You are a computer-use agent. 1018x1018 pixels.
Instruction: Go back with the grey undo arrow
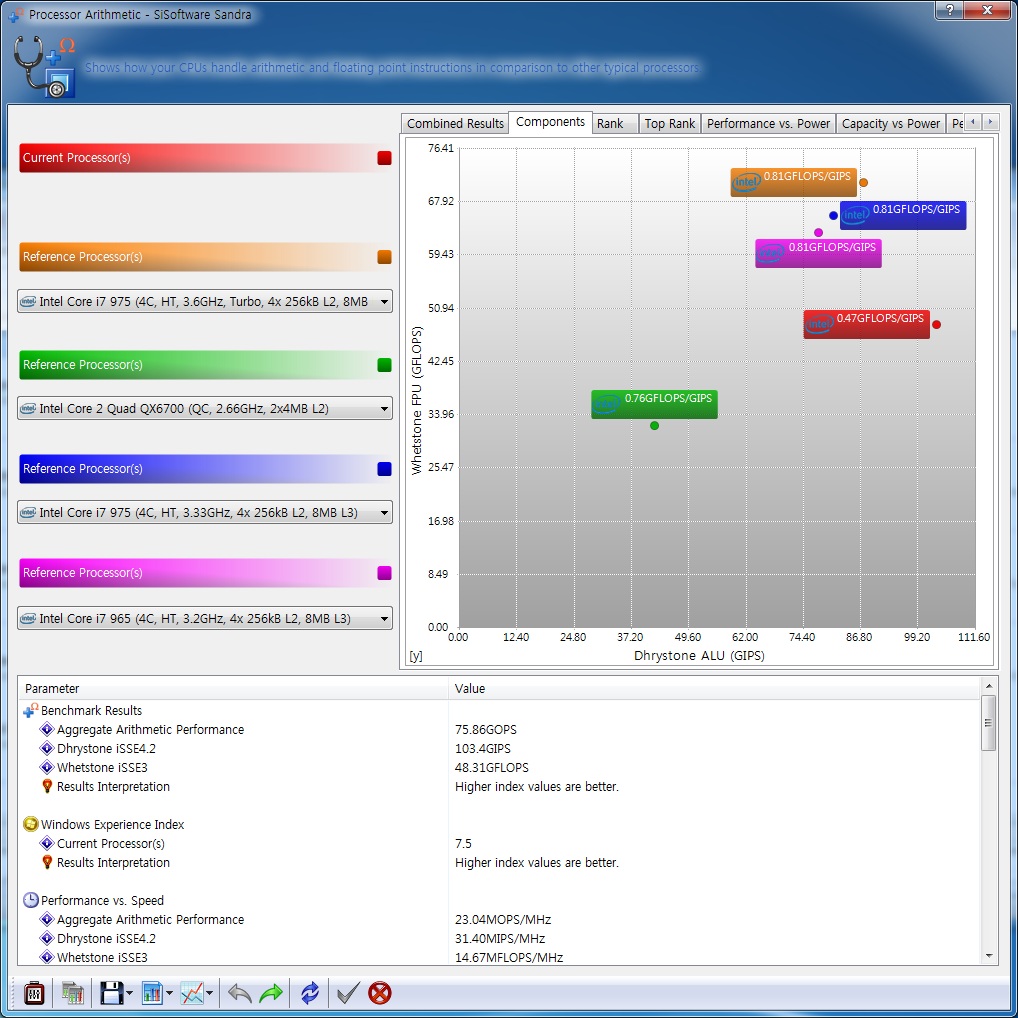pyautogui.click(x=240, y=993)
